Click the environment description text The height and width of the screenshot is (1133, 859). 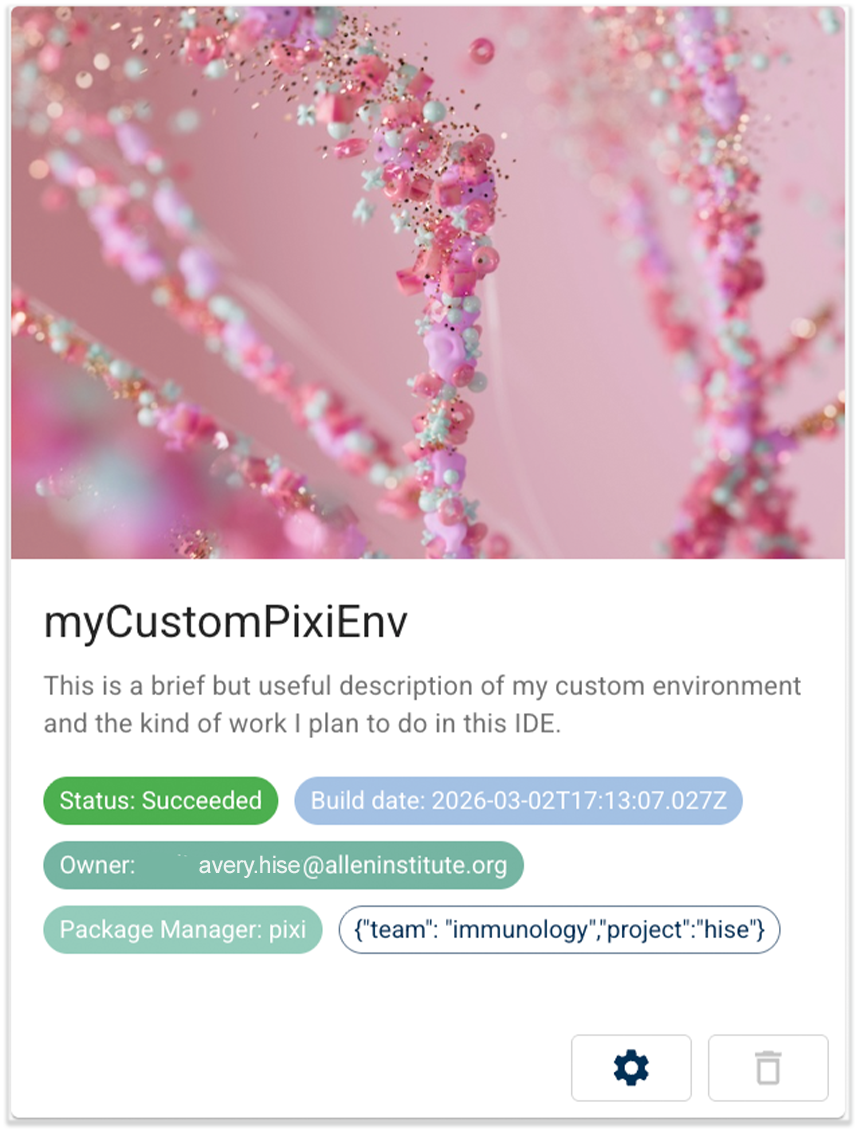(422, 705)
